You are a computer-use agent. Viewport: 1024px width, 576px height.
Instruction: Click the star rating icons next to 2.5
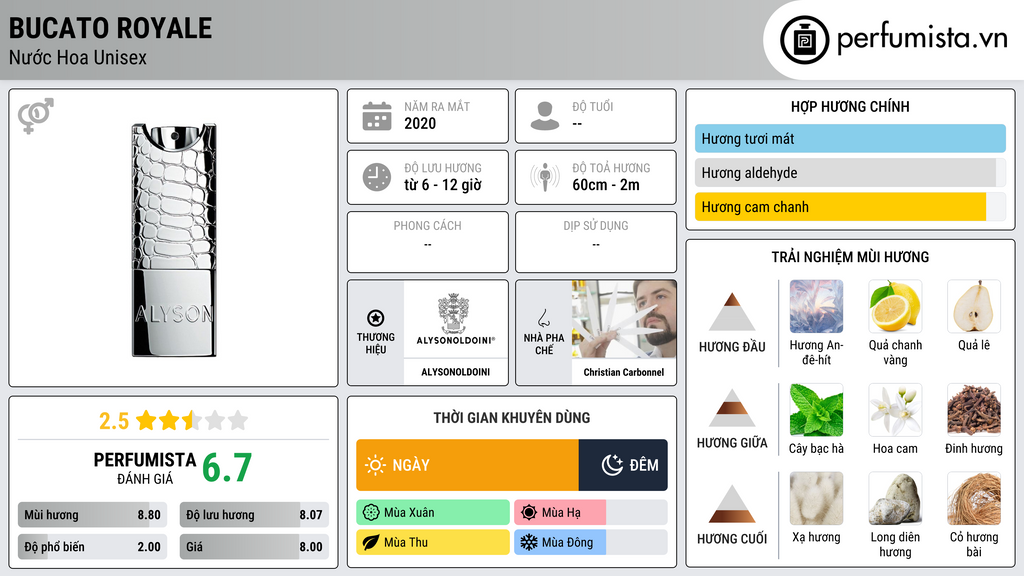[192, 420]
